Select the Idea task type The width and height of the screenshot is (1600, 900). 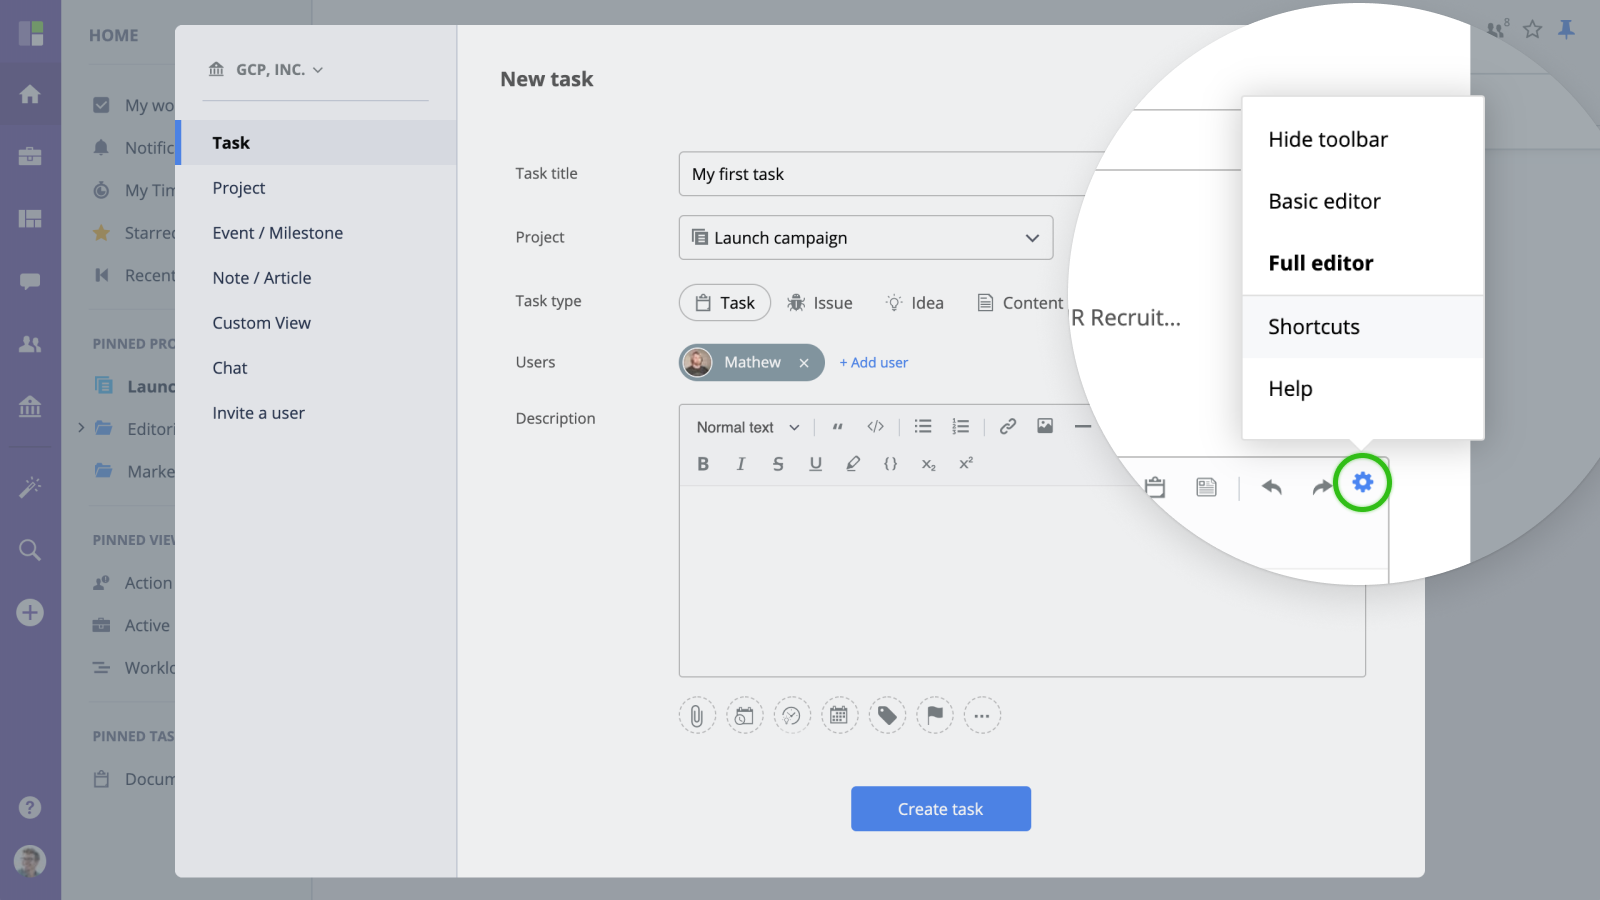pyautogui.click(x=915, y=303)
